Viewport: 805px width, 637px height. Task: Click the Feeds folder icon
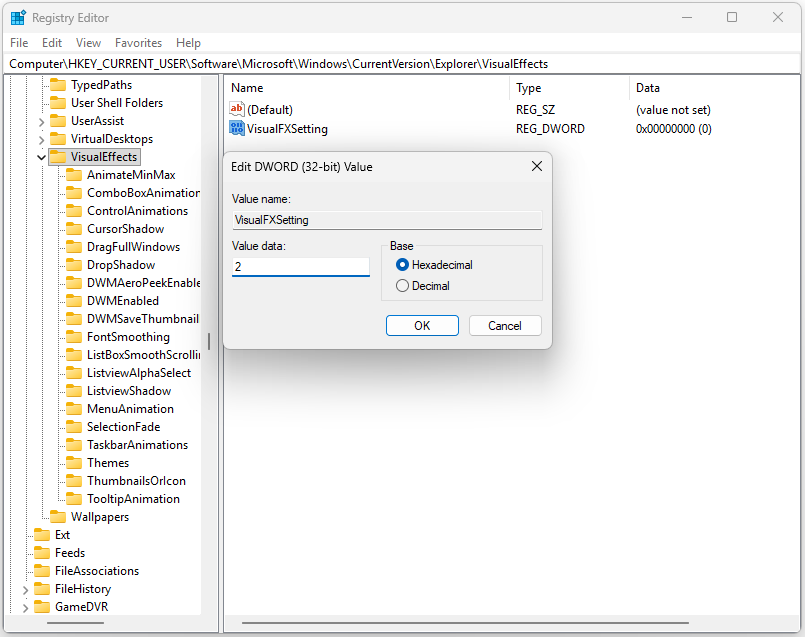[x=42, y=553]
